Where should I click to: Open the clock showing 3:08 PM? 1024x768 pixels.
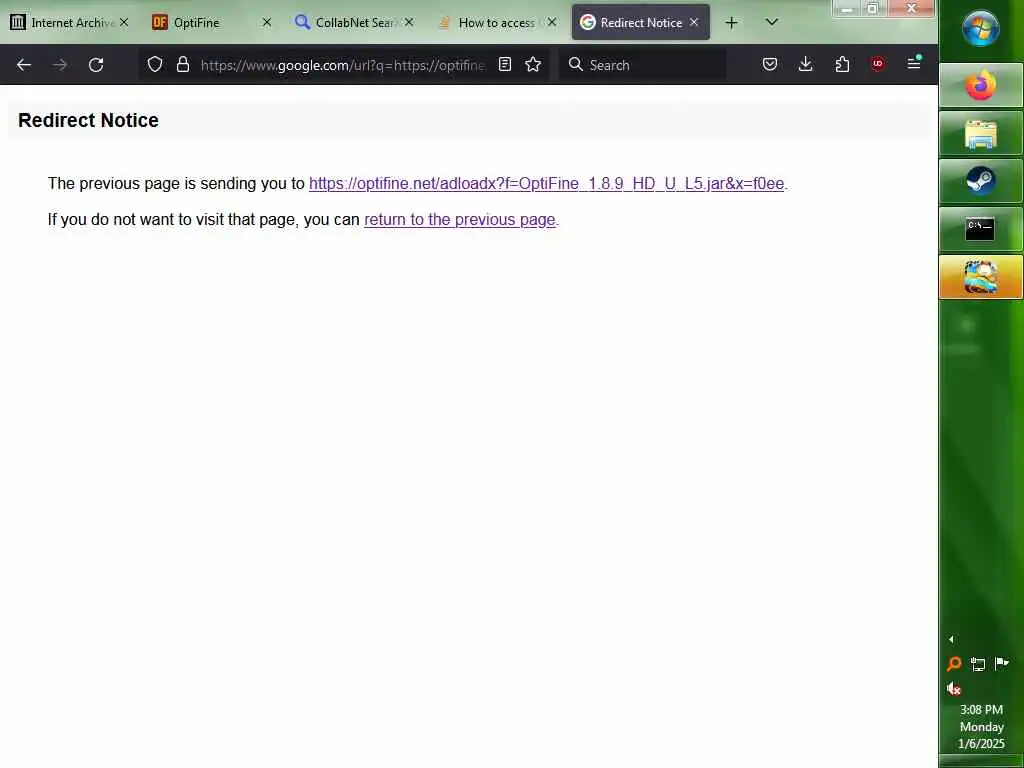(x=981, y=726)
